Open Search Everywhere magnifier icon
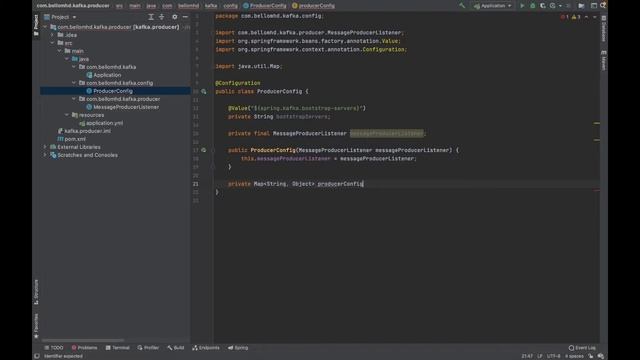Screen dimensions: 640x360 (603, 6)
